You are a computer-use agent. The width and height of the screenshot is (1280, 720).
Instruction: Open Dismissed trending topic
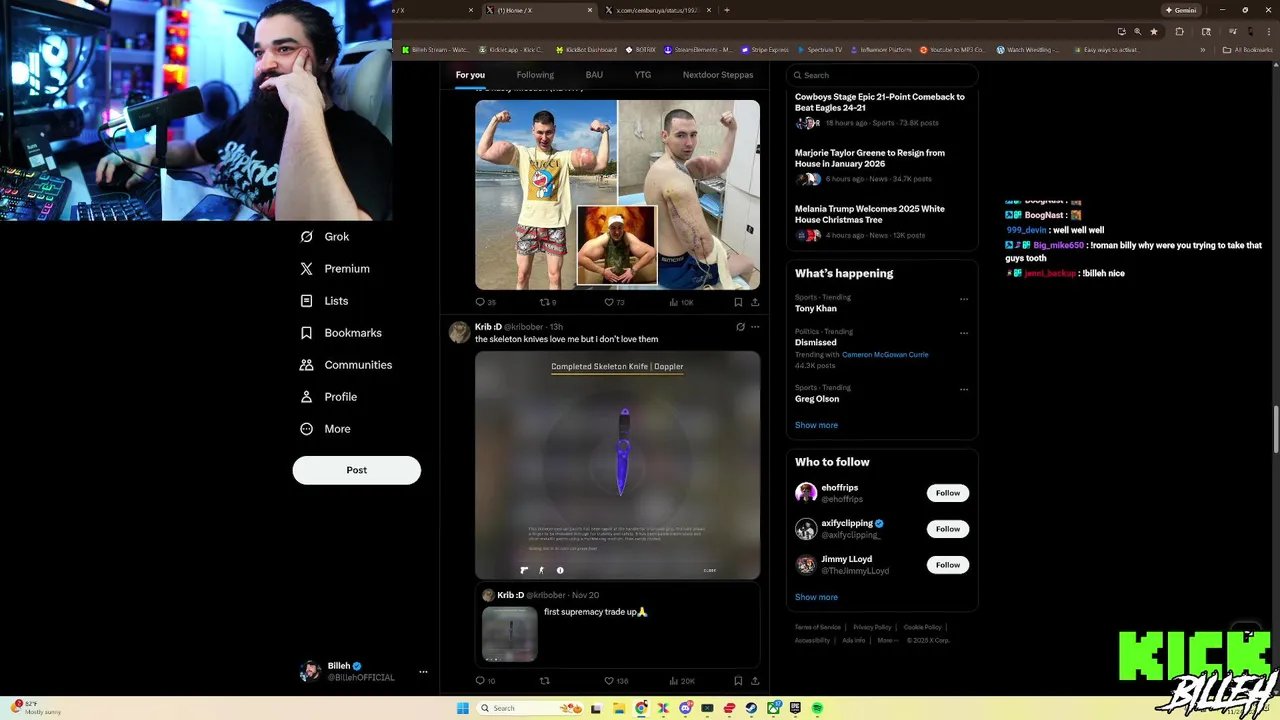(816, 343)
